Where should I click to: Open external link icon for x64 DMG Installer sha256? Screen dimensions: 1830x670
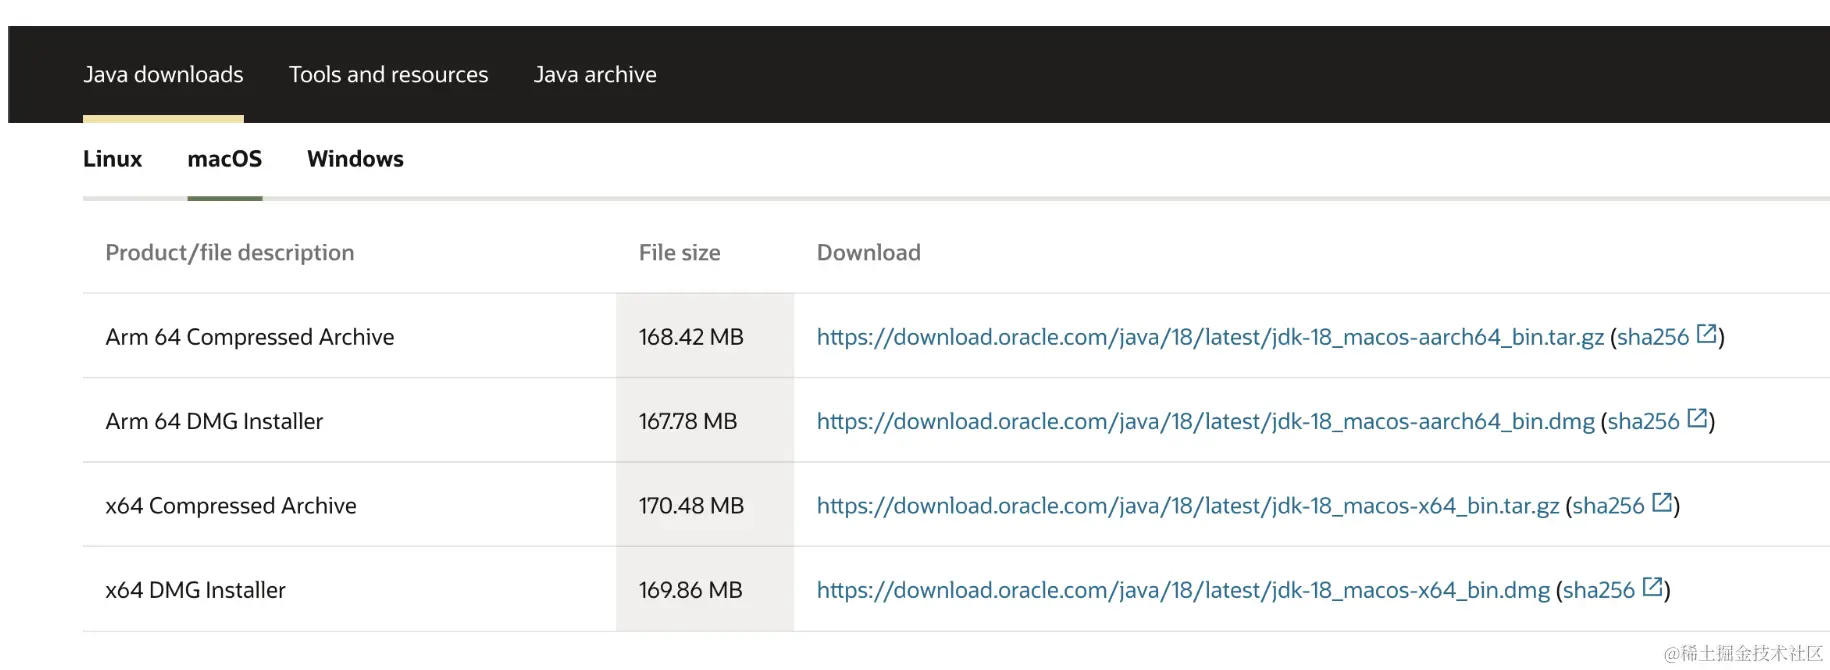click(x=1653, y=587)
